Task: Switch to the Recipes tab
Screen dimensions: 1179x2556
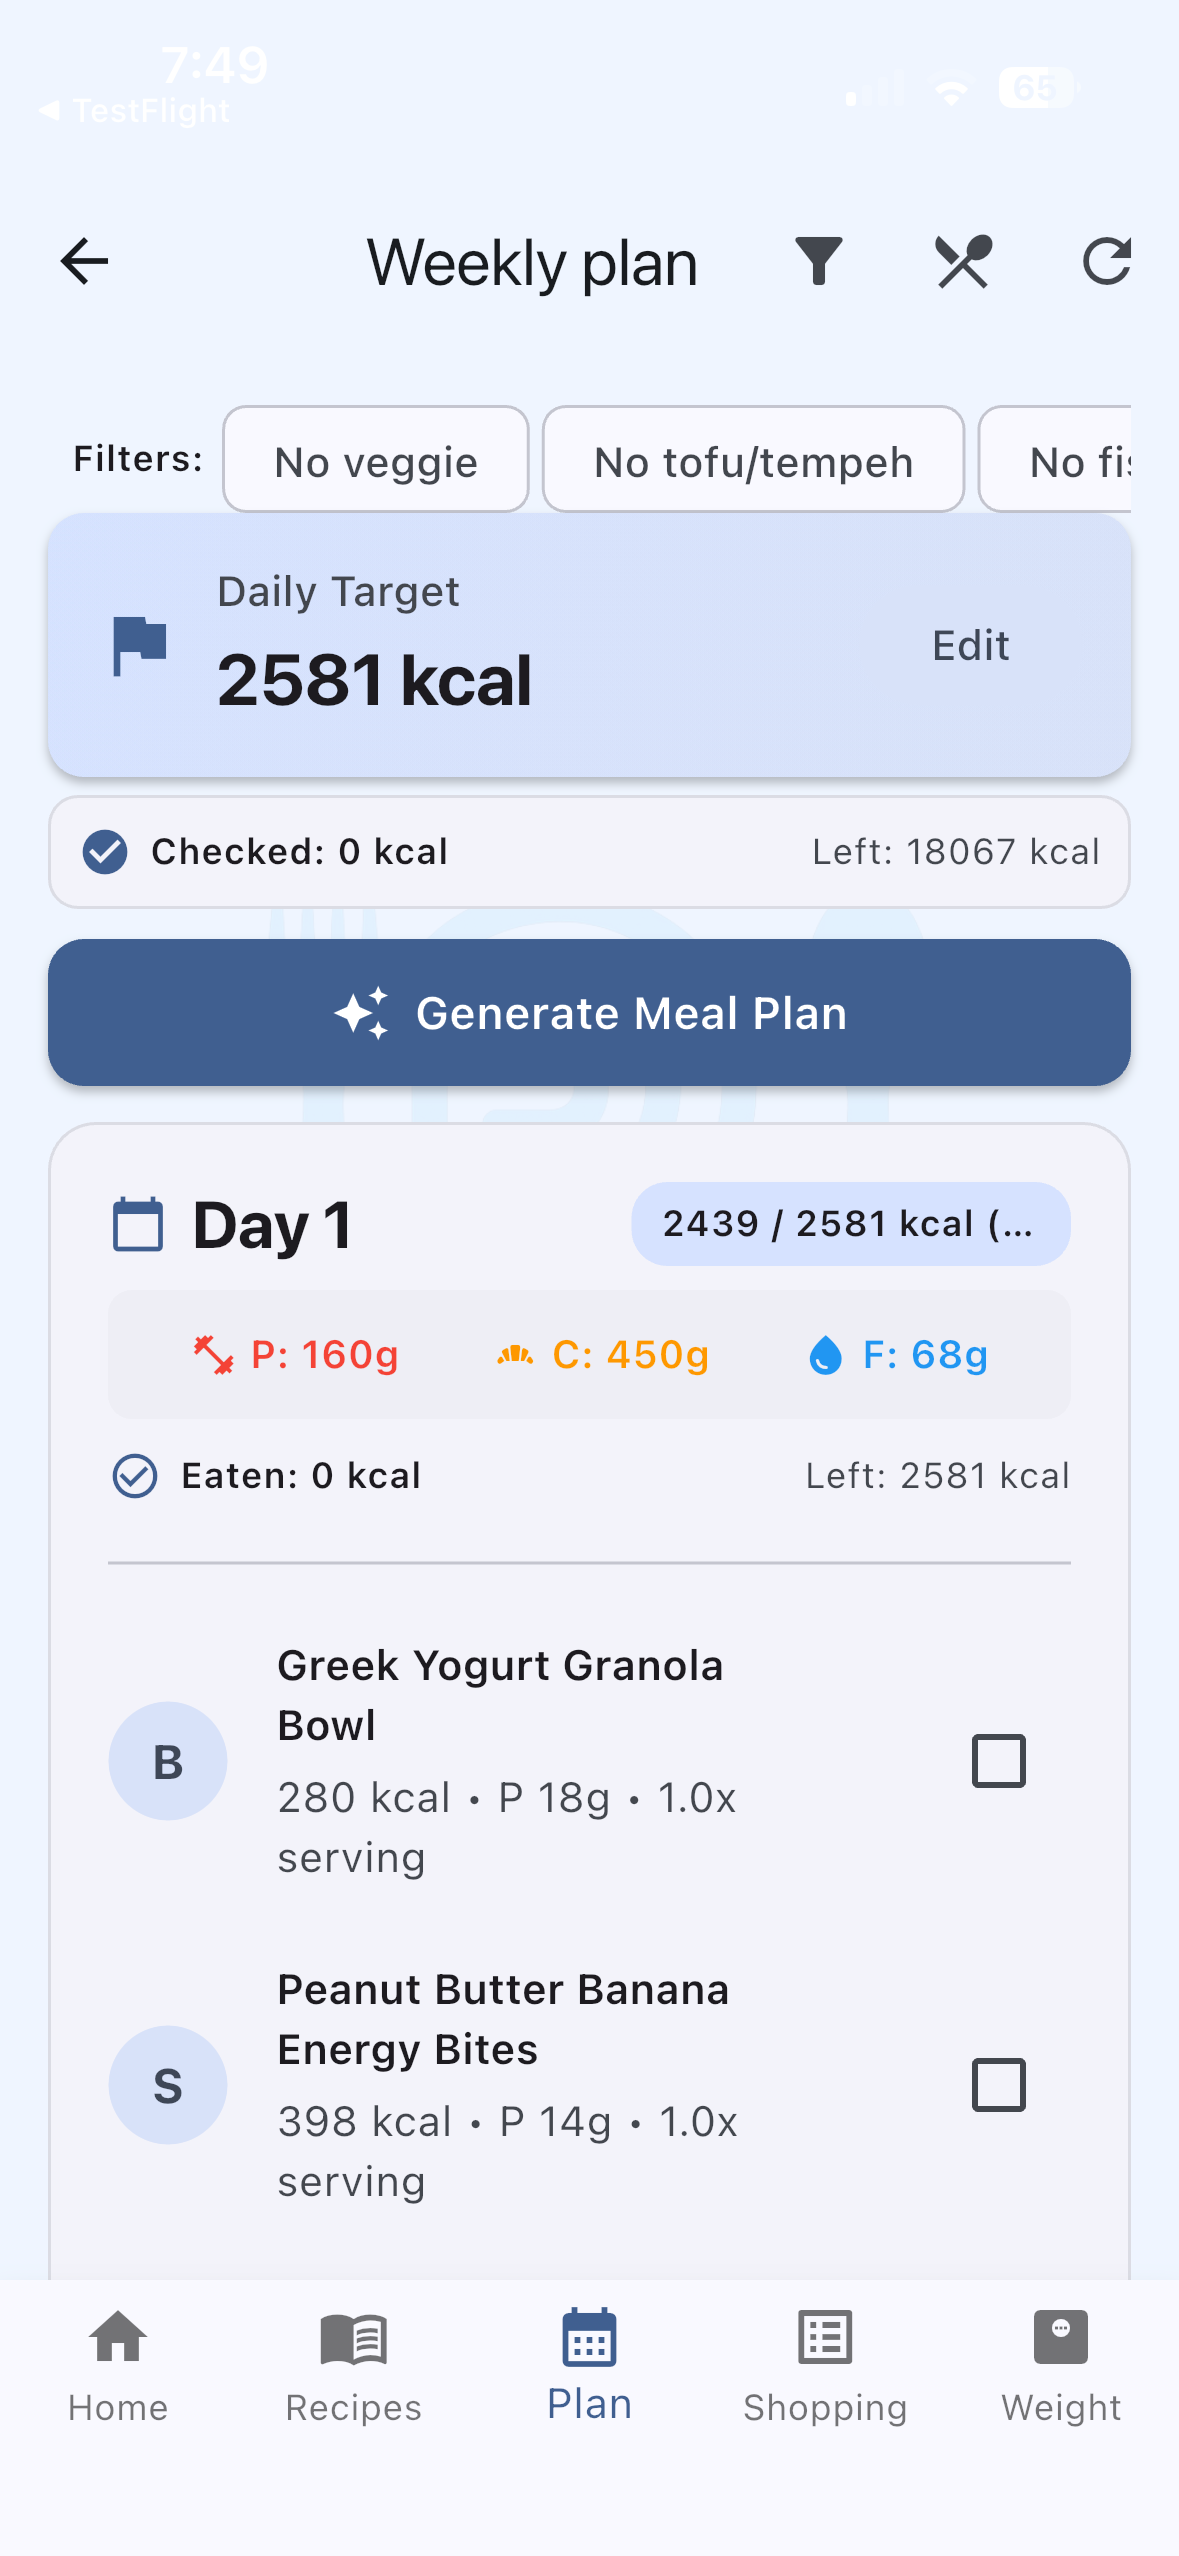Action: coord(354,2367)
